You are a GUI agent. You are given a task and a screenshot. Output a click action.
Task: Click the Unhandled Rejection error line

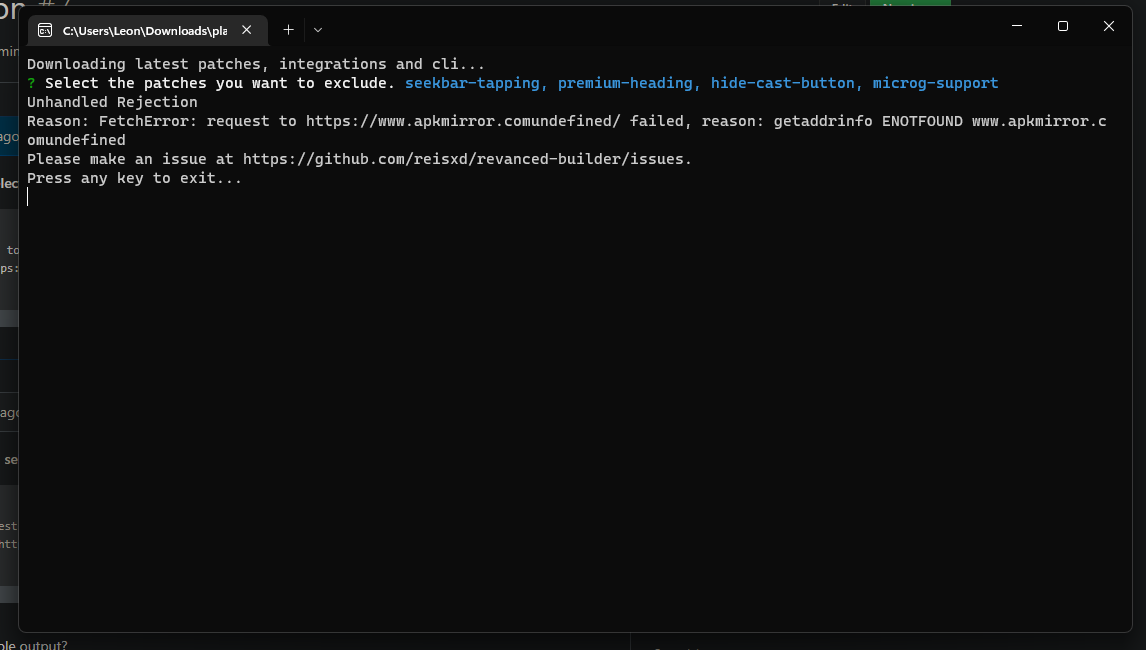tap(111, 101)
